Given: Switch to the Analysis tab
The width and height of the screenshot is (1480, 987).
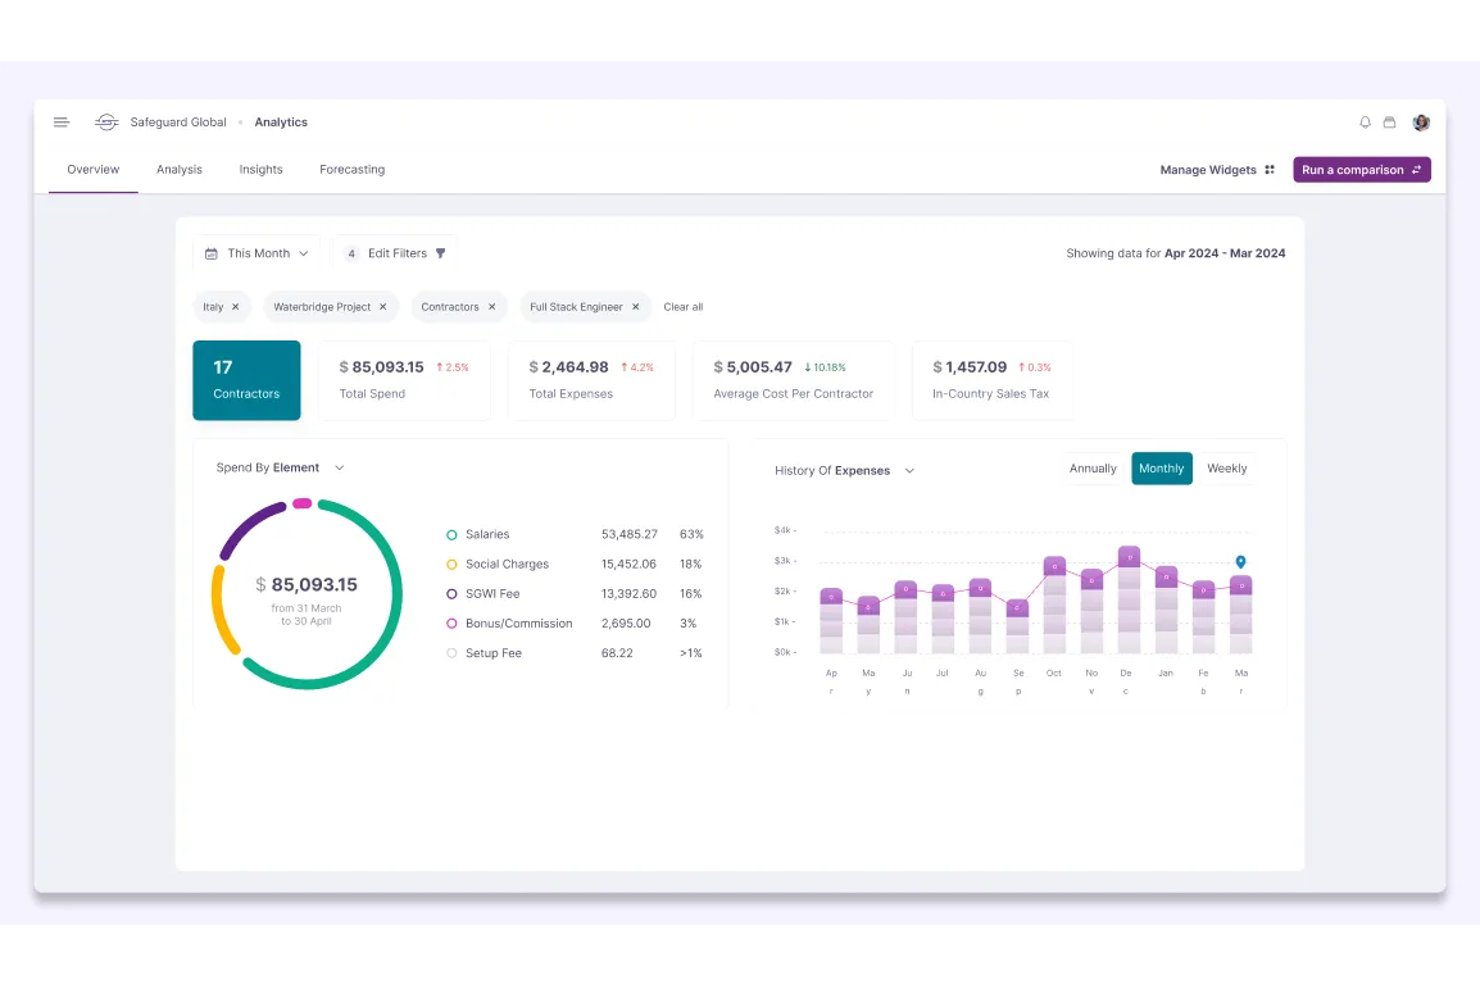Looking at the screenshot, I should [179, 170].
